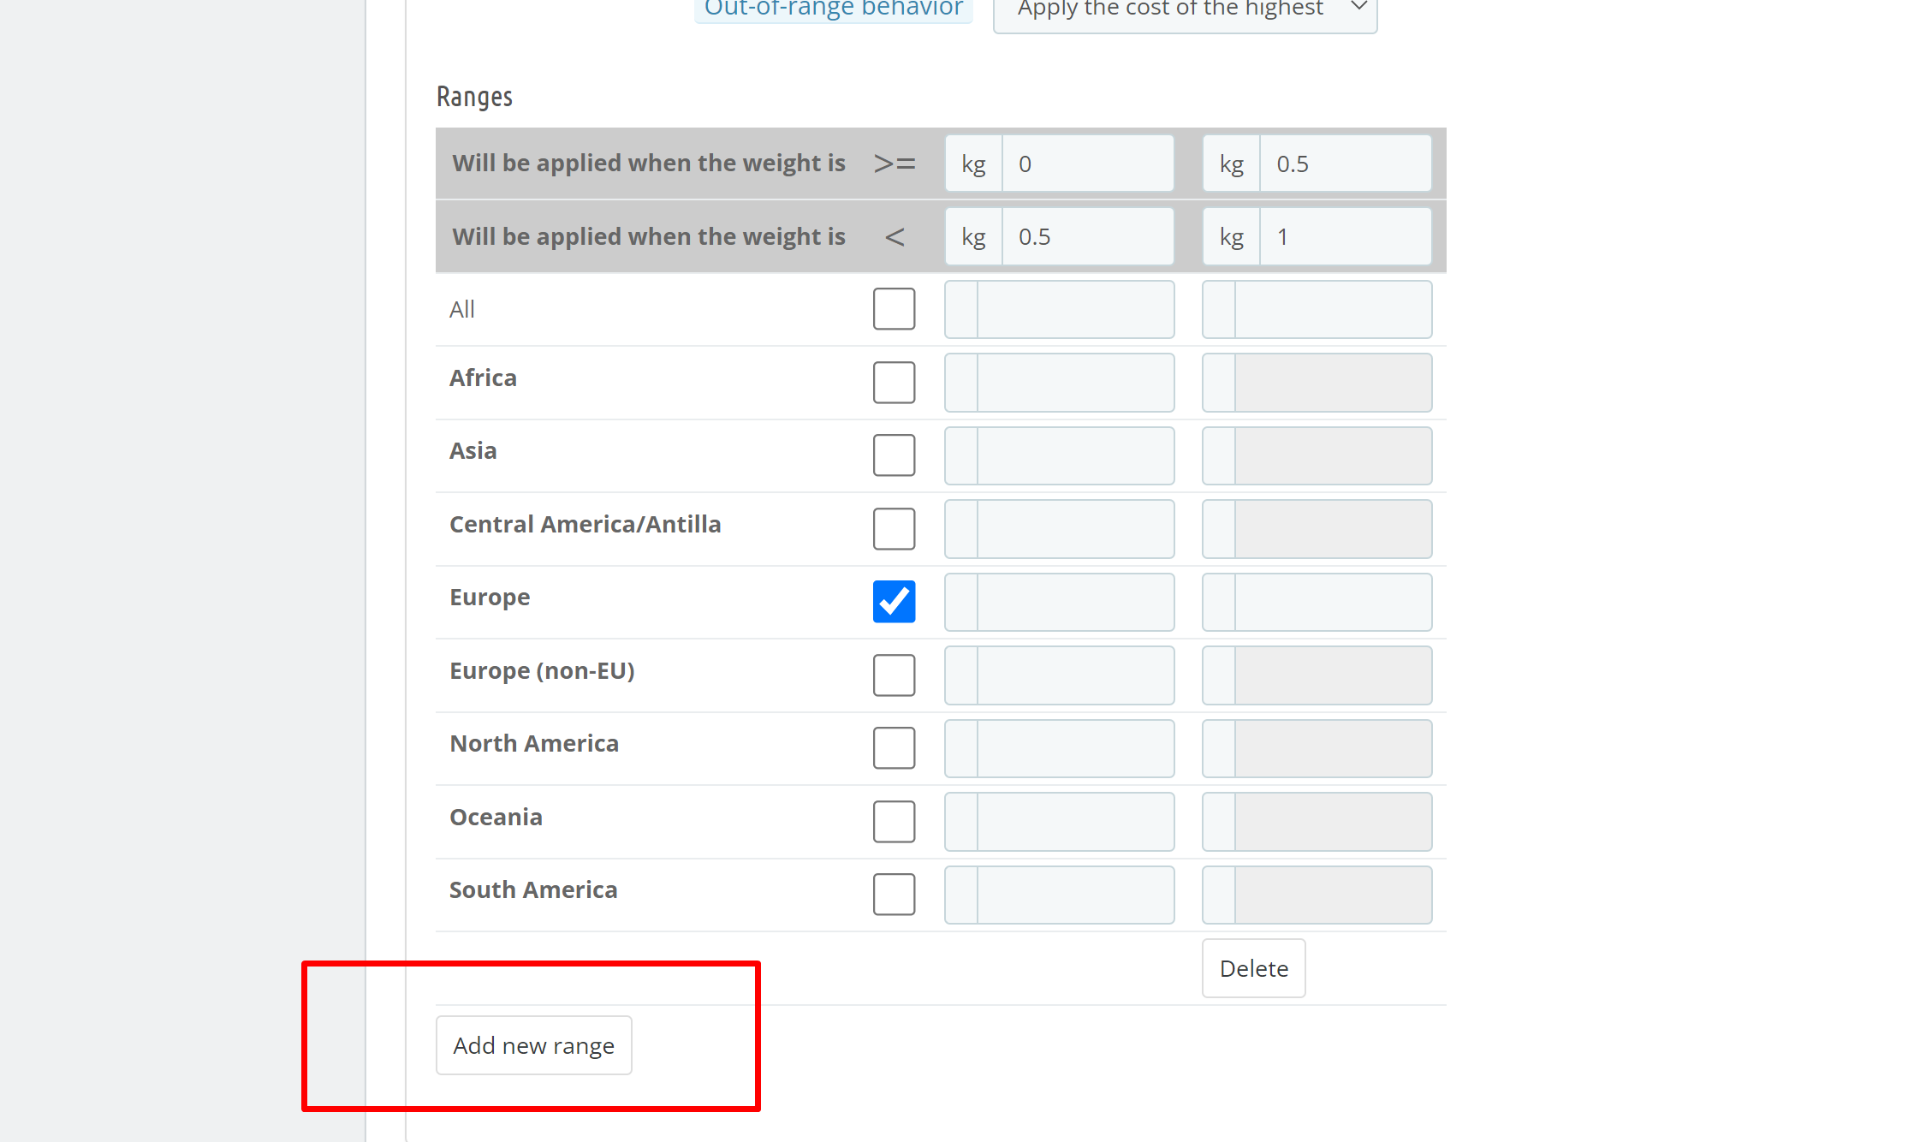Screen dimensions: 1920x1142
Task: Click the Out-of-range behavior label link
Action: (x=833, y=9)
